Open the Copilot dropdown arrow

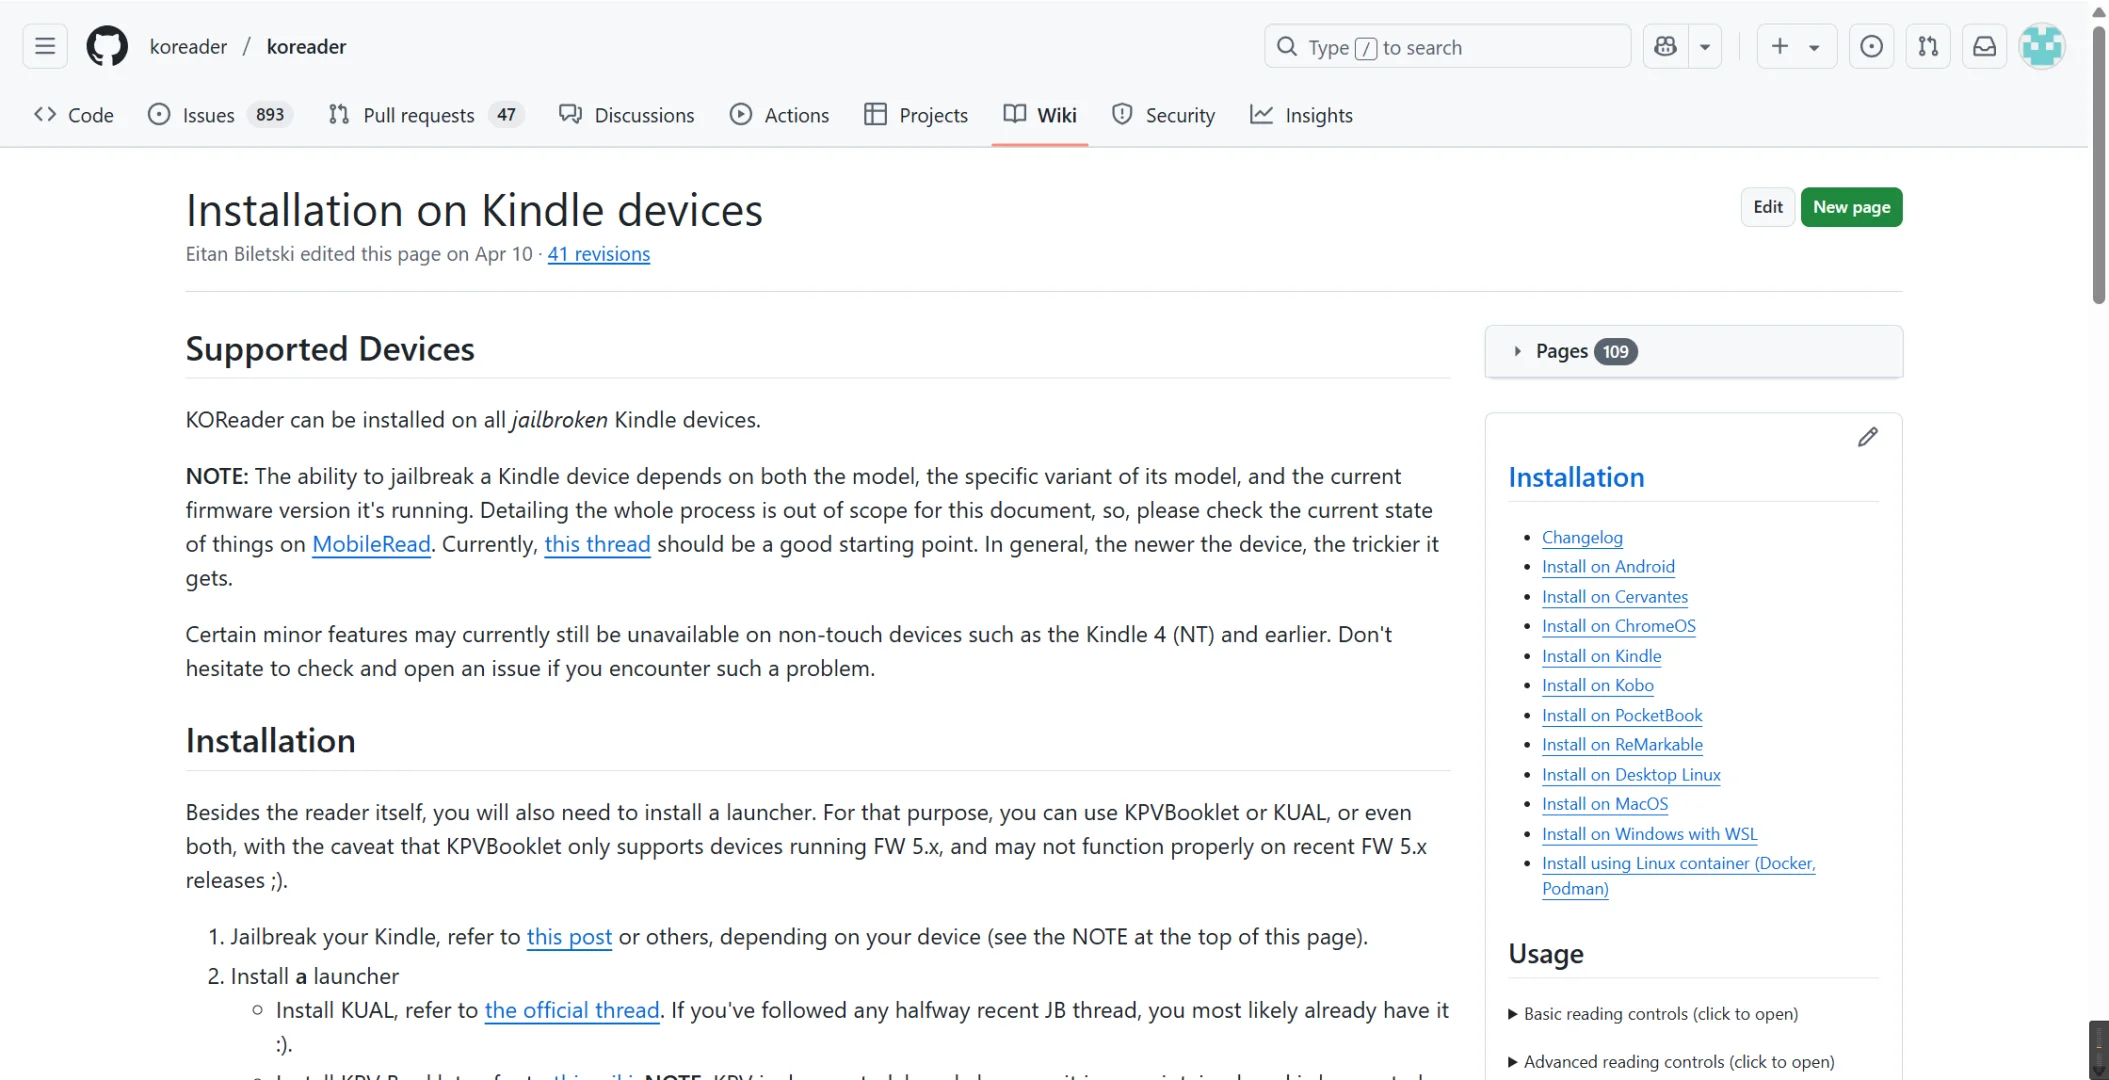point(1705,46)
